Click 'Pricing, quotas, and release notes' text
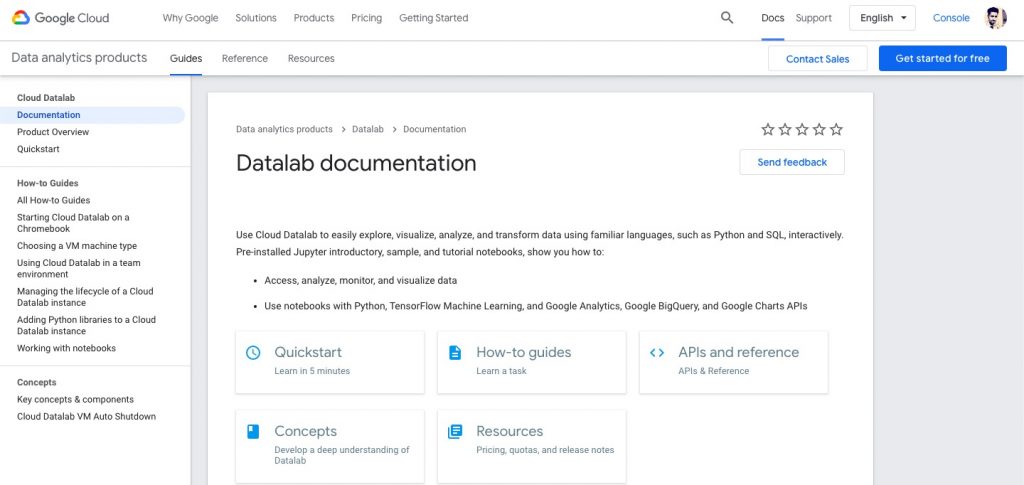The width and height of the screenshot is (1024, 485). [545, 450]
